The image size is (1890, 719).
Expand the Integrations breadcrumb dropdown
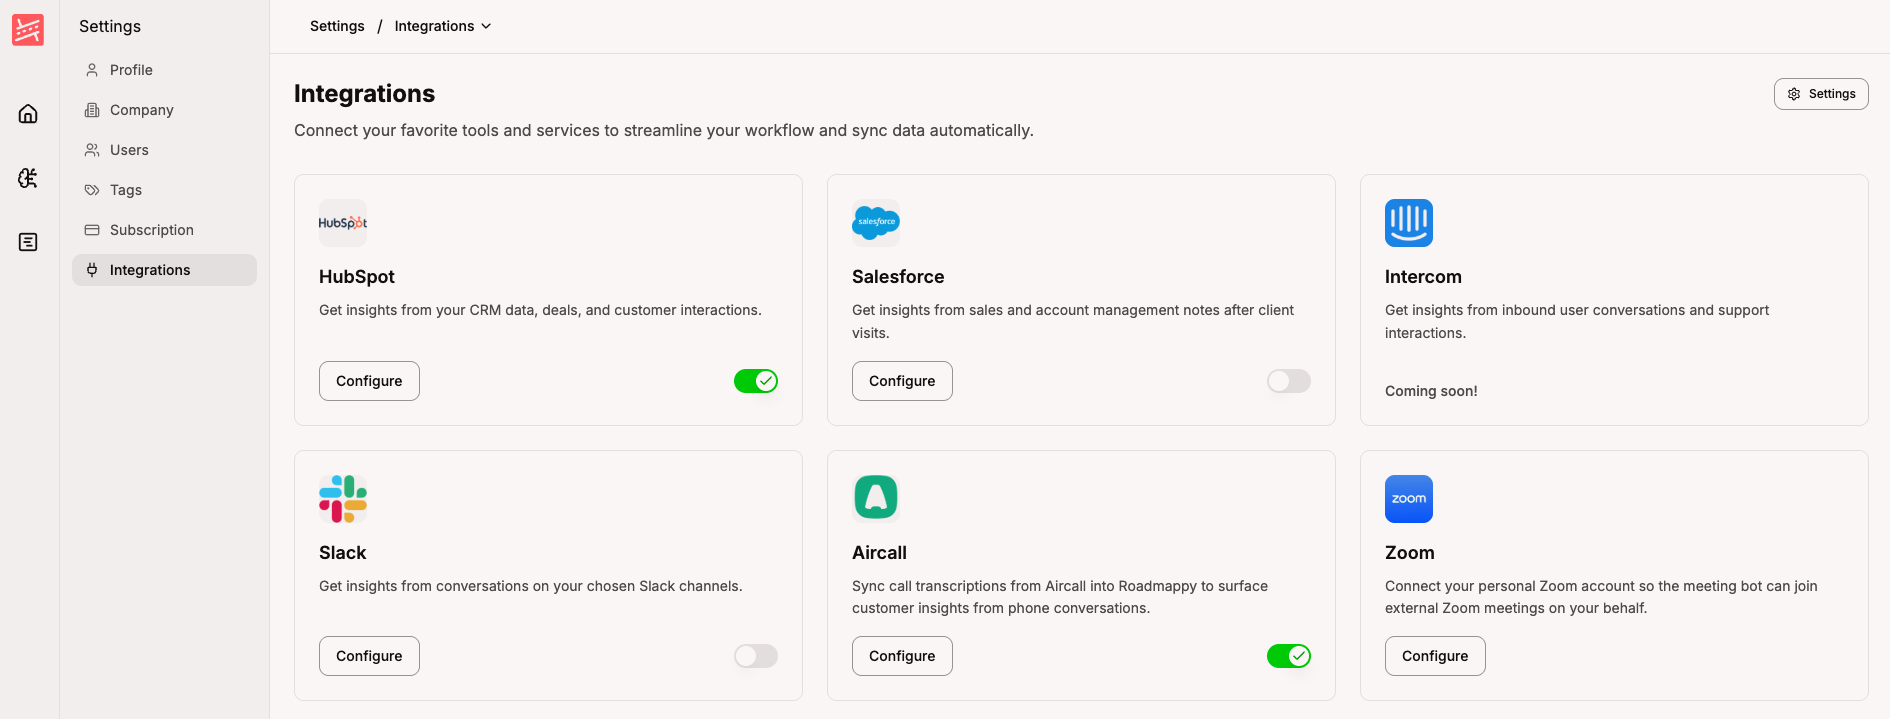[487, 26]
